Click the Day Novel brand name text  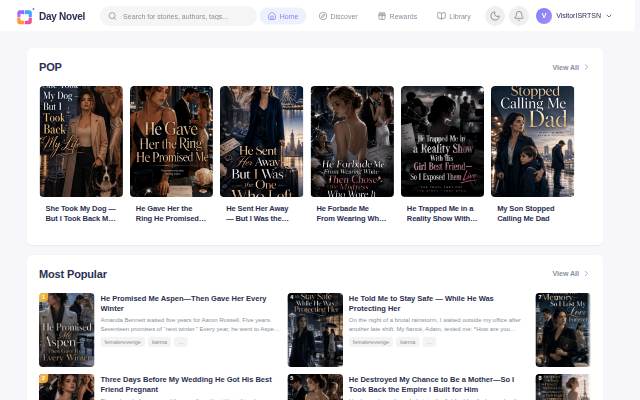point(62,16)
